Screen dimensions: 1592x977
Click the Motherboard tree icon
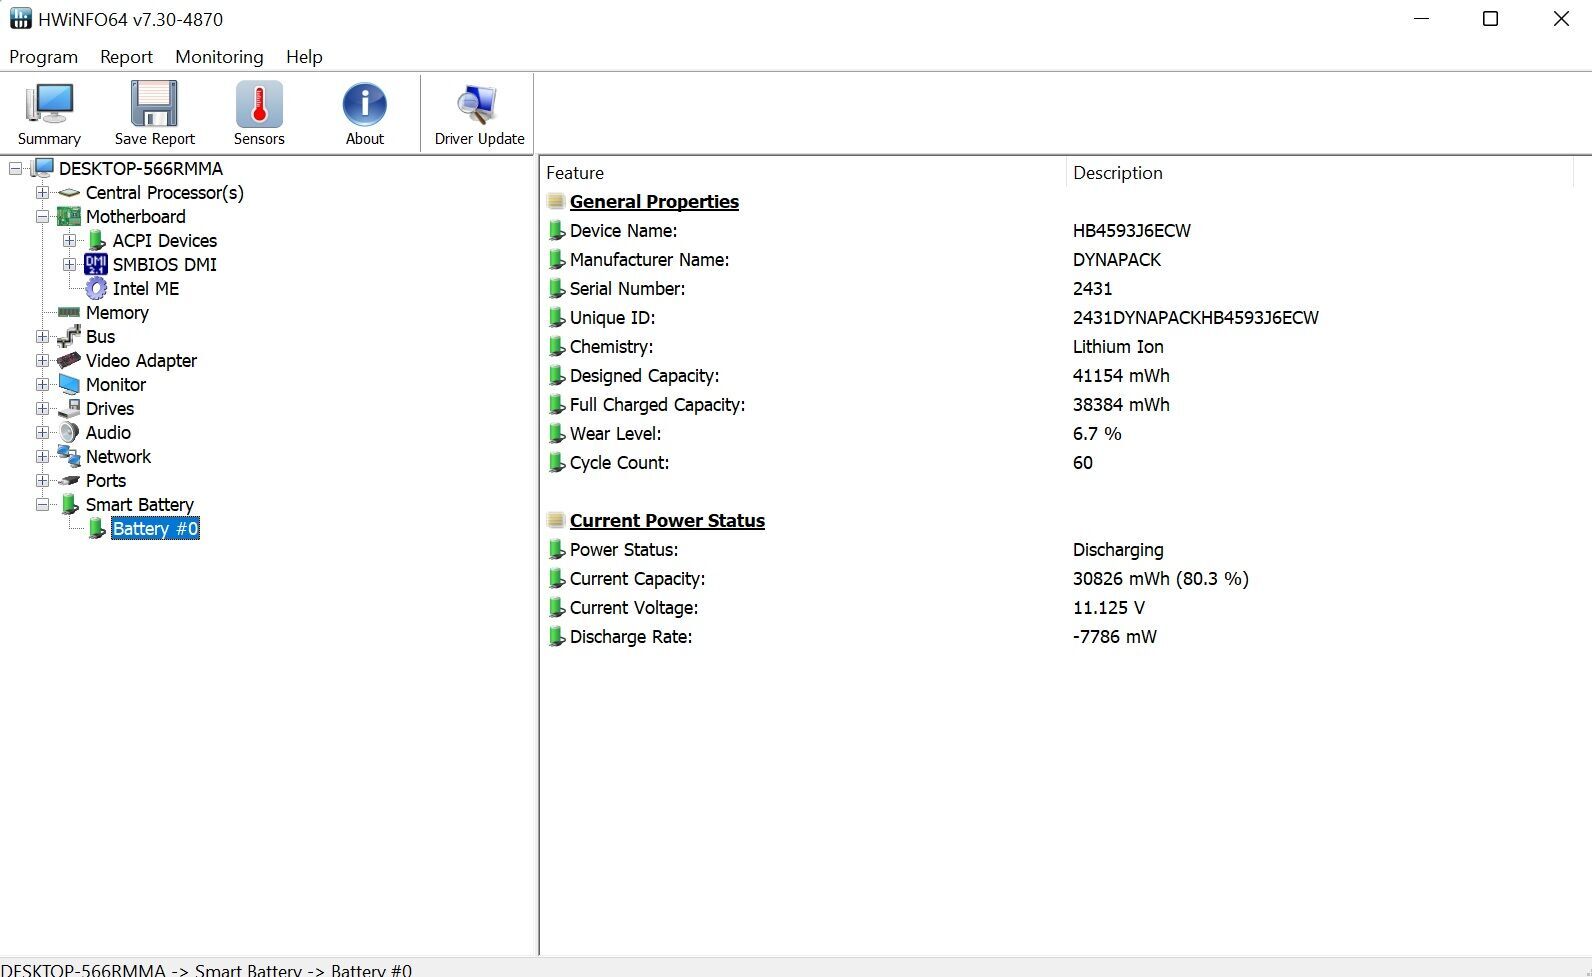pyautogui.click(x=69, y=216)
